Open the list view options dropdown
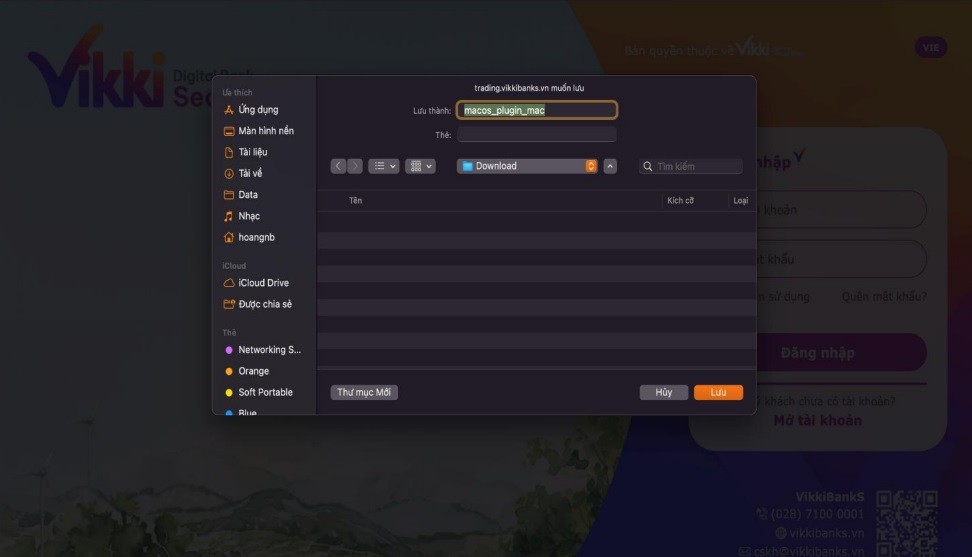972x557 pixels. point(383,166)
